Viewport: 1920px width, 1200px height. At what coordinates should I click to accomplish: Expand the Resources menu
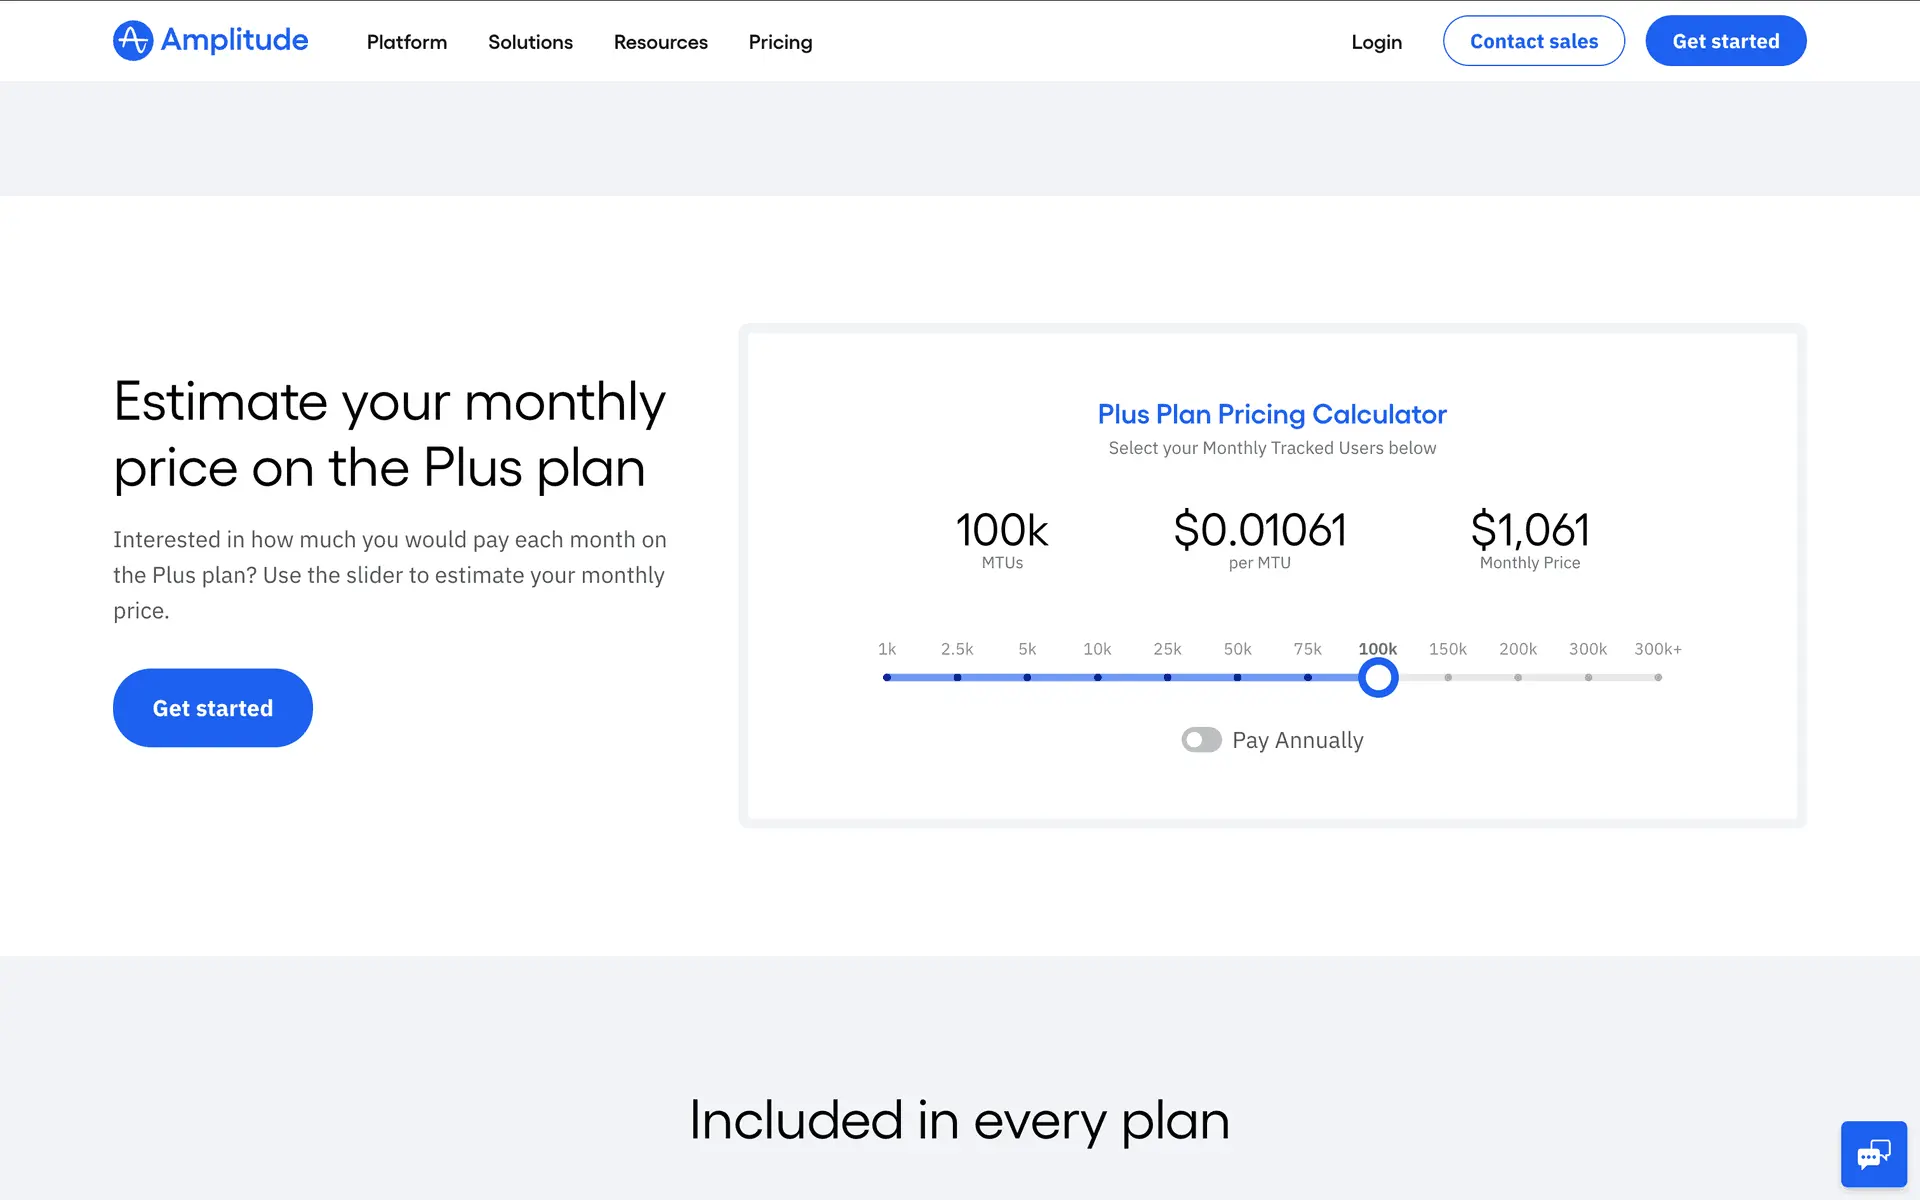coord(660,42)
